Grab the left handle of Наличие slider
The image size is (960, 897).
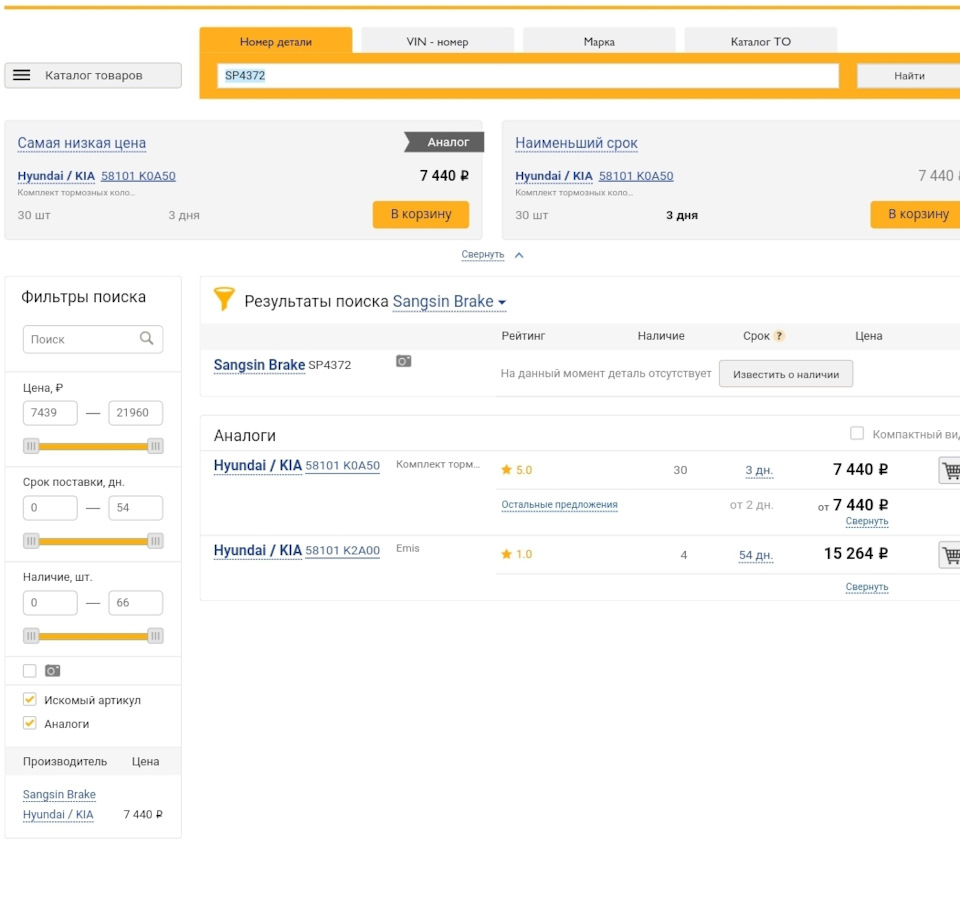[31, 636]
